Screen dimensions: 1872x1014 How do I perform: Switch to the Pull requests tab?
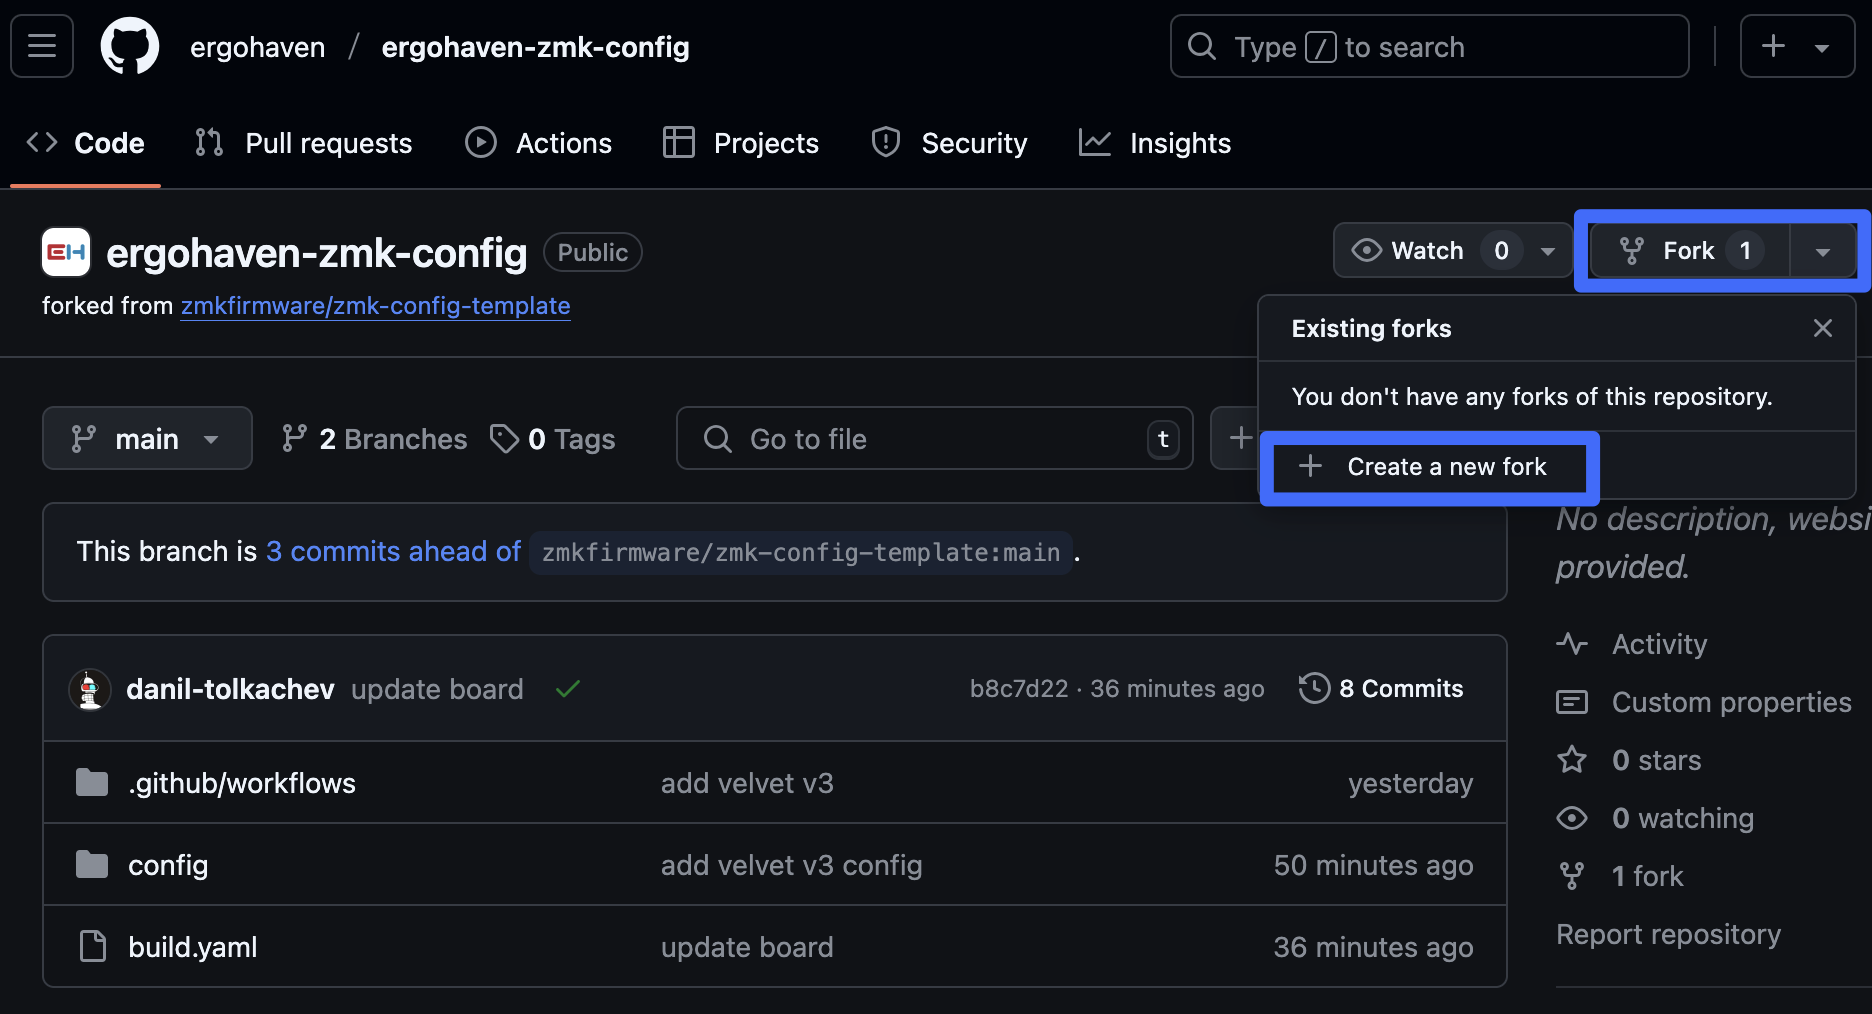point(304,143)
